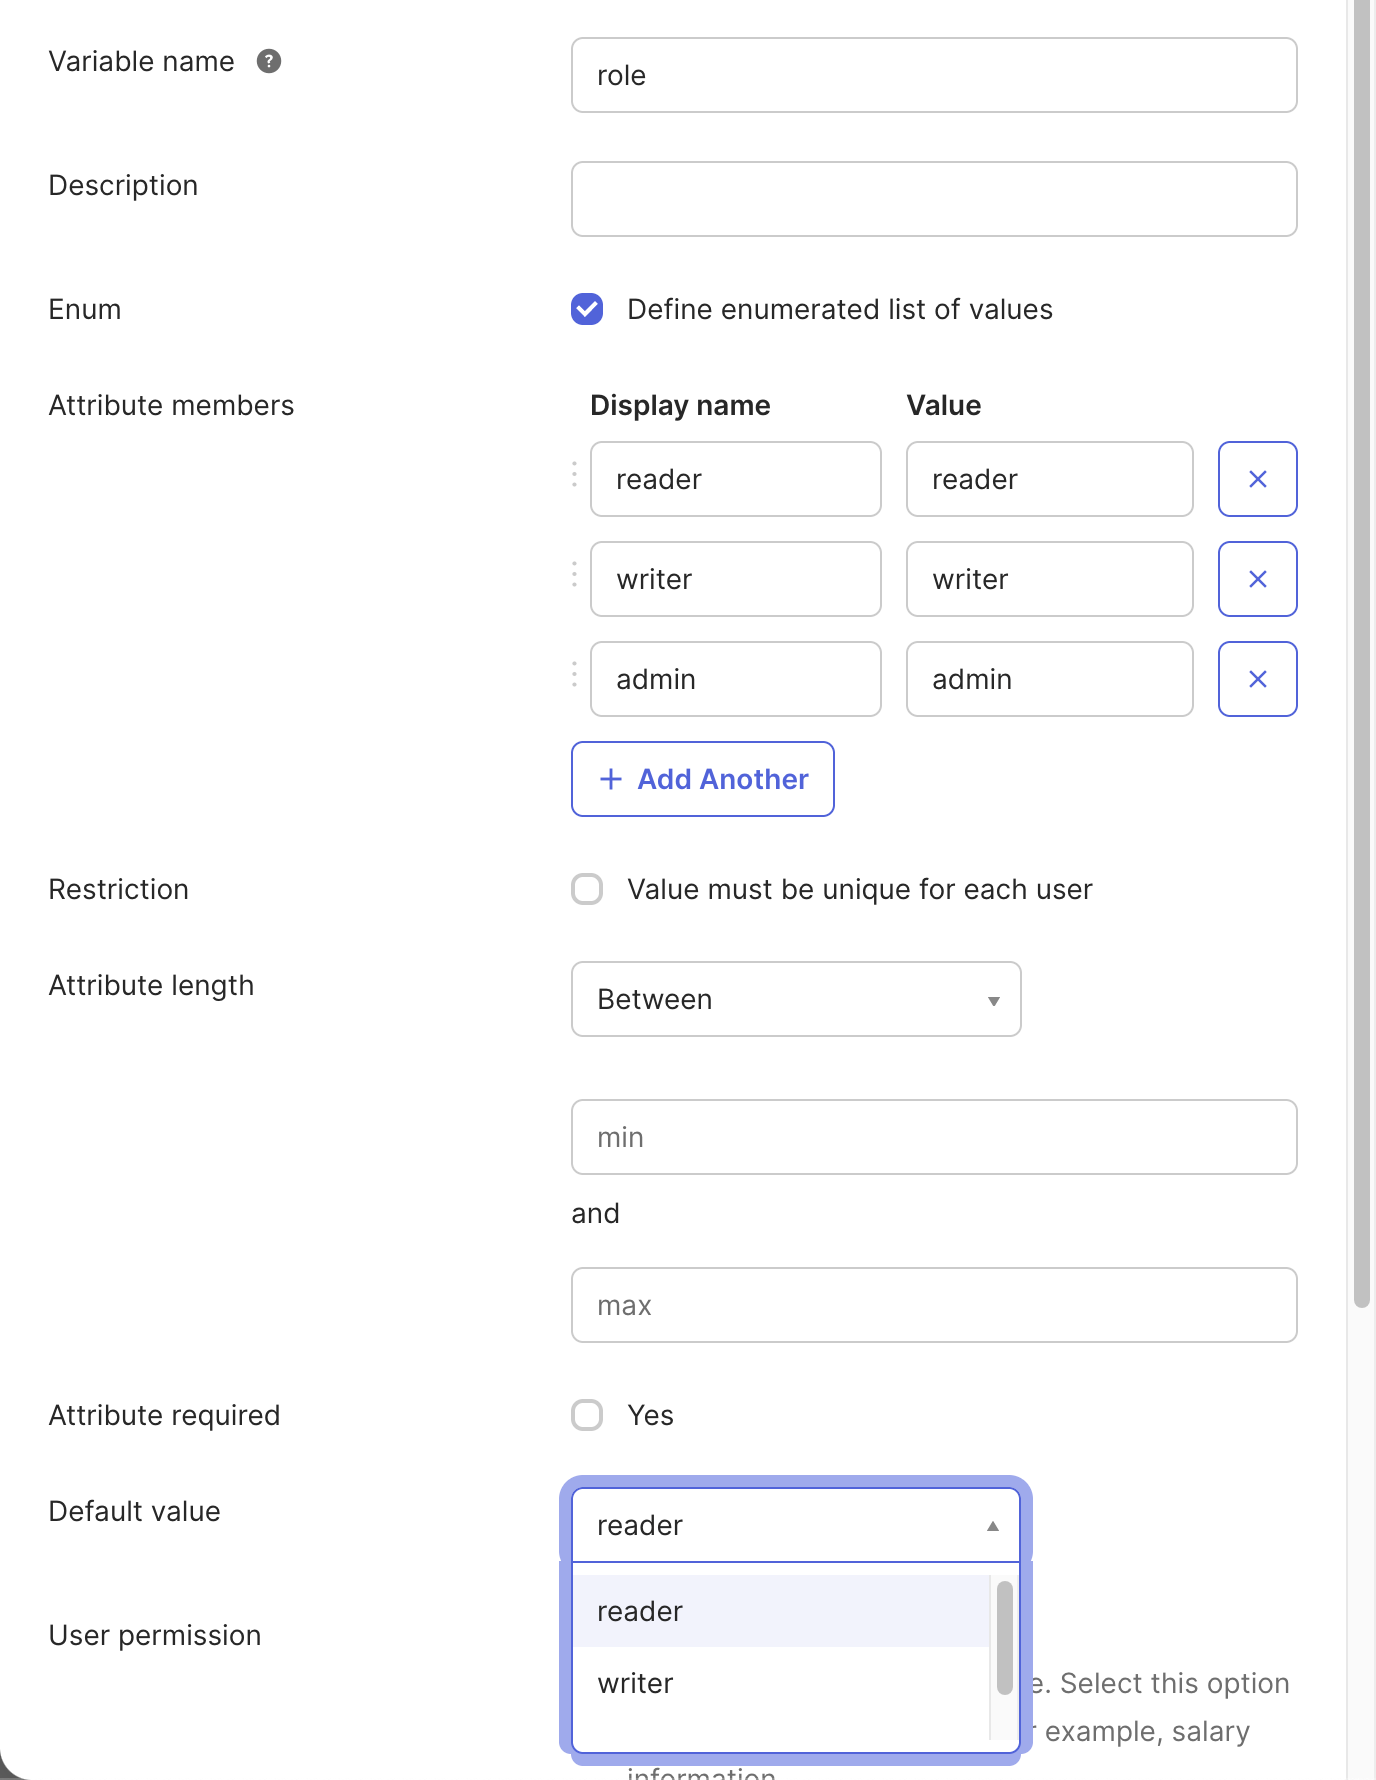Click the Variable name help icon
Viewport: 1376px width, 1780px height.
pos(269,62)
